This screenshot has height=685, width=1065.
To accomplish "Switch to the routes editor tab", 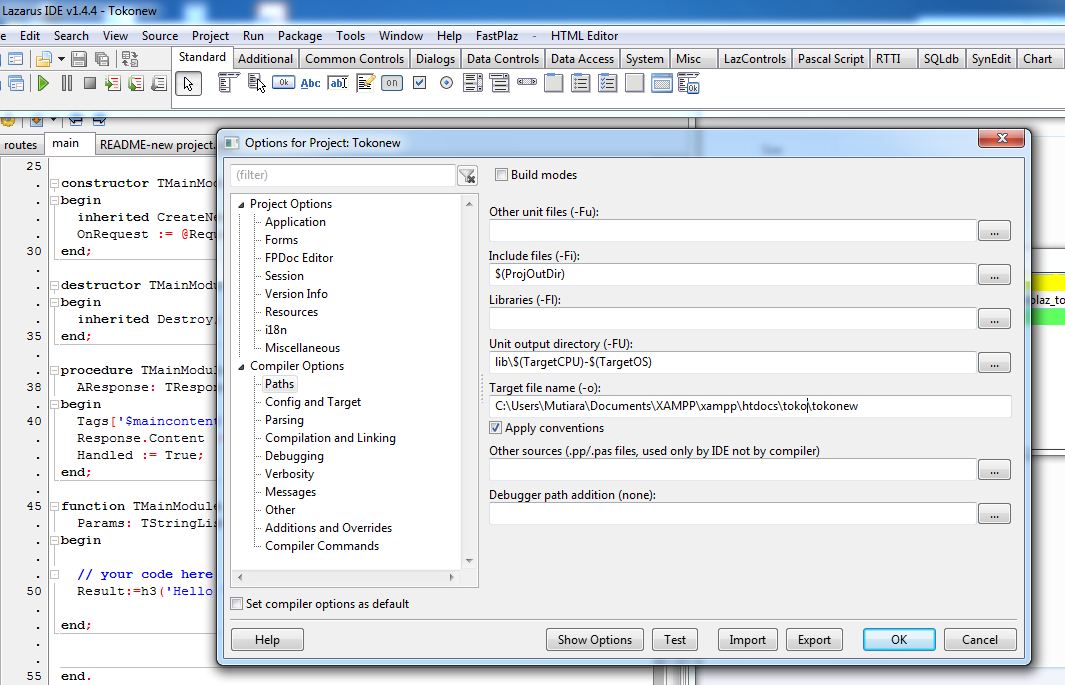I will [x=20, y=145].
